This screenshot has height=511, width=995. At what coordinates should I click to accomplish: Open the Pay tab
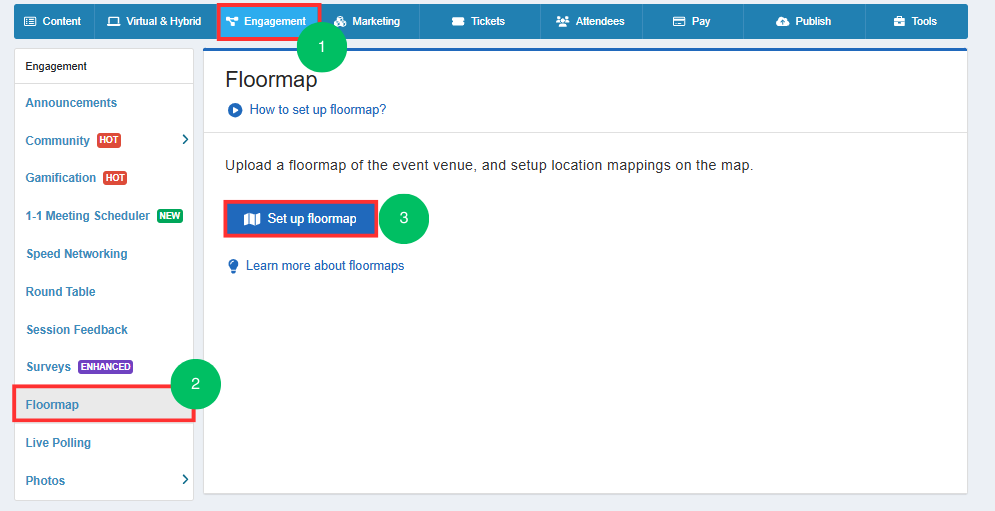pyautogui.click(x=692, y=21)
